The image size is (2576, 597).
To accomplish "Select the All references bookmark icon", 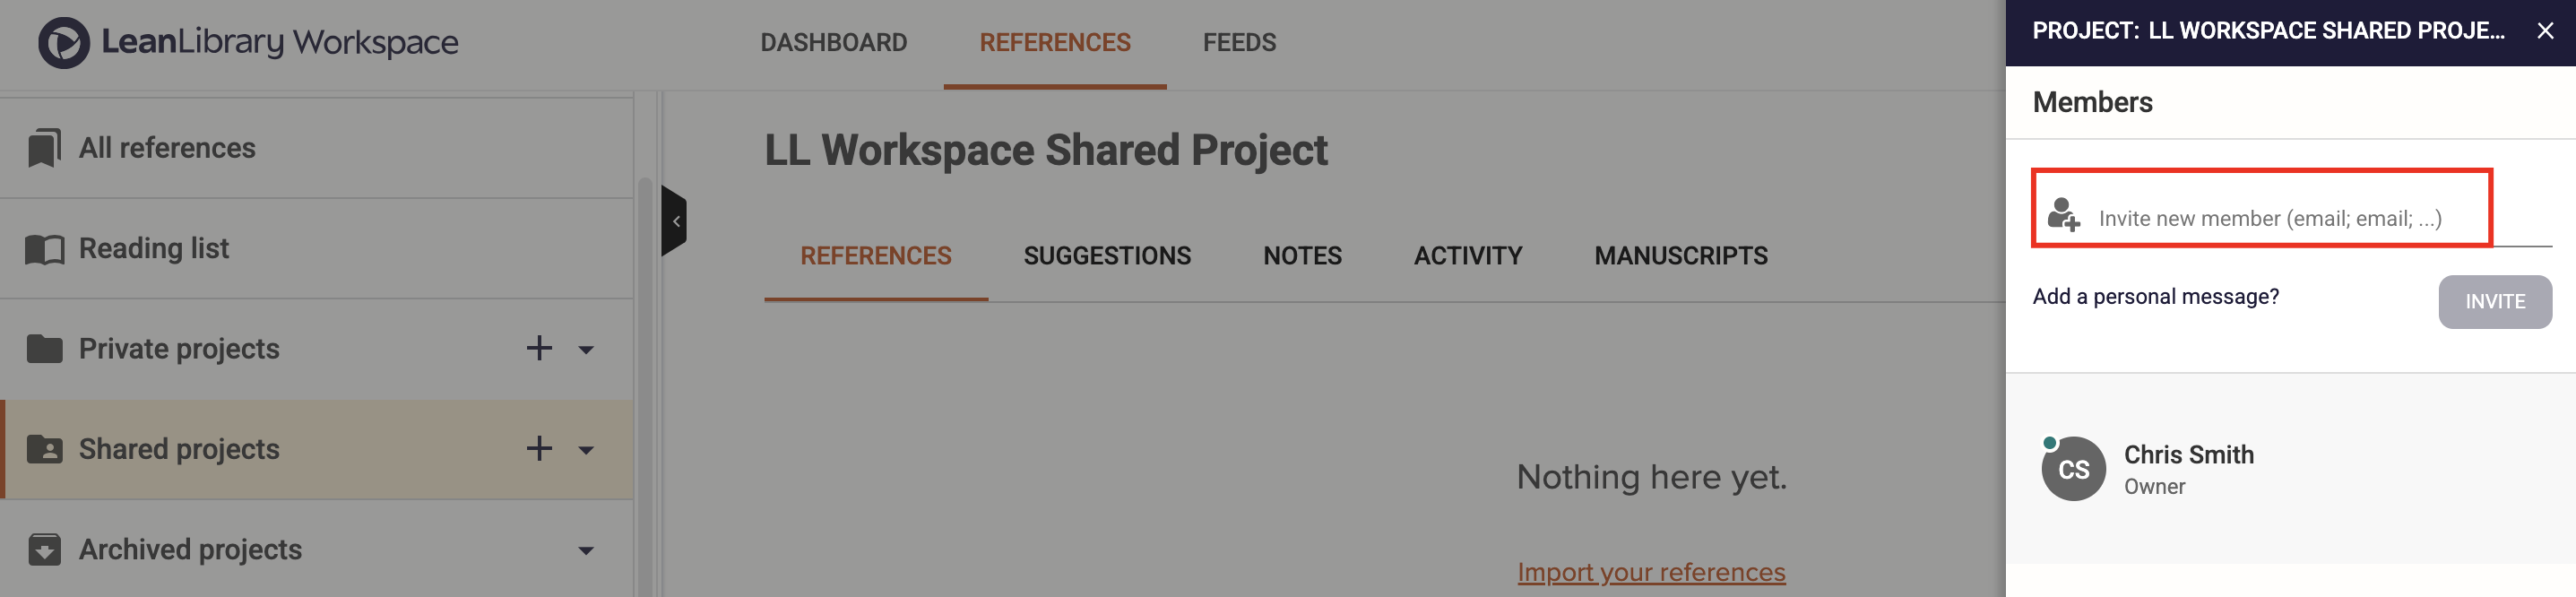I will tap(46, 146).
